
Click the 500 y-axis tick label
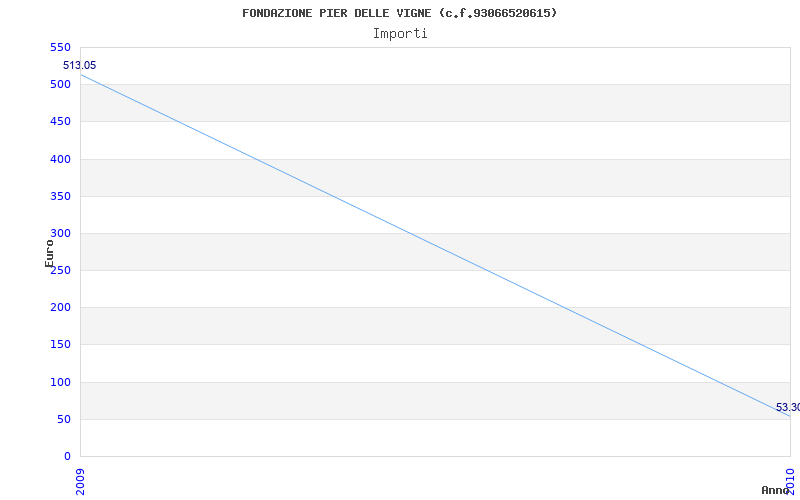click(60, 85)
